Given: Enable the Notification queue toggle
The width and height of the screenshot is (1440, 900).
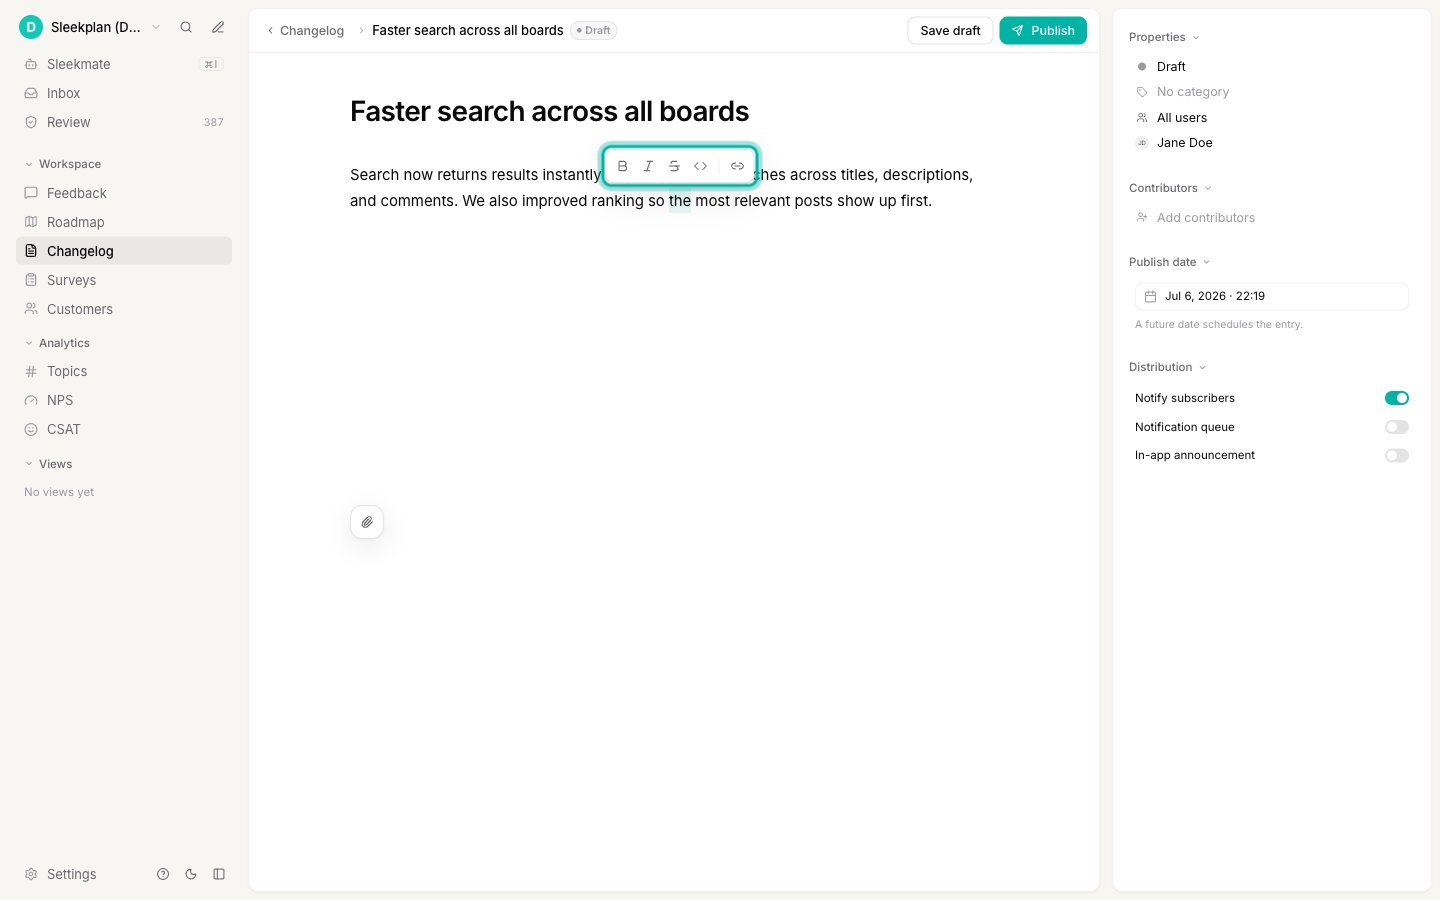Looking at the screenshot, I should [1397, 427].
